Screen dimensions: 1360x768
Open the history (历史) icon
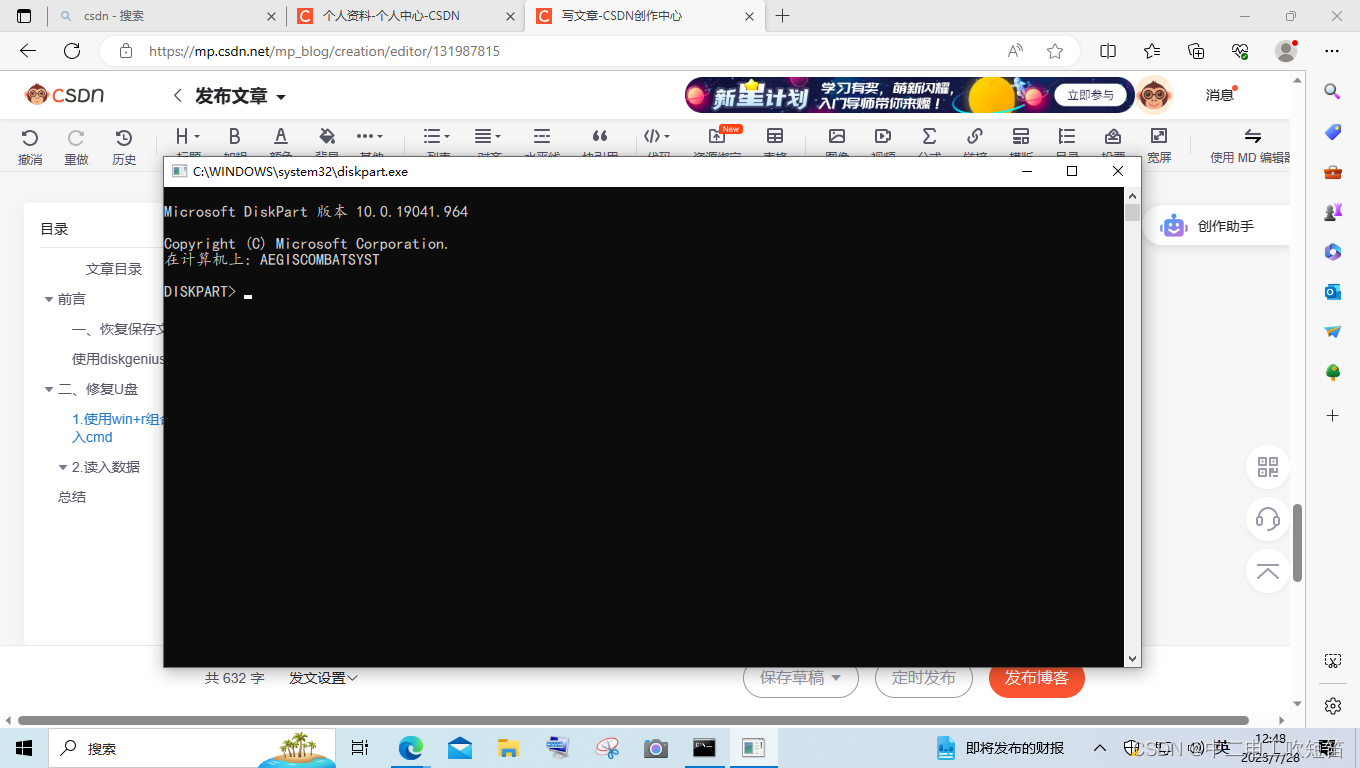click(124, 137)
